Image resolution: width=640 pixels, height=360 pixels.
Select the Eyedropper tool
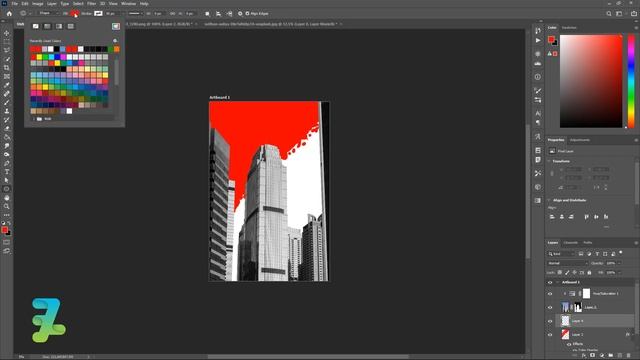7,85
